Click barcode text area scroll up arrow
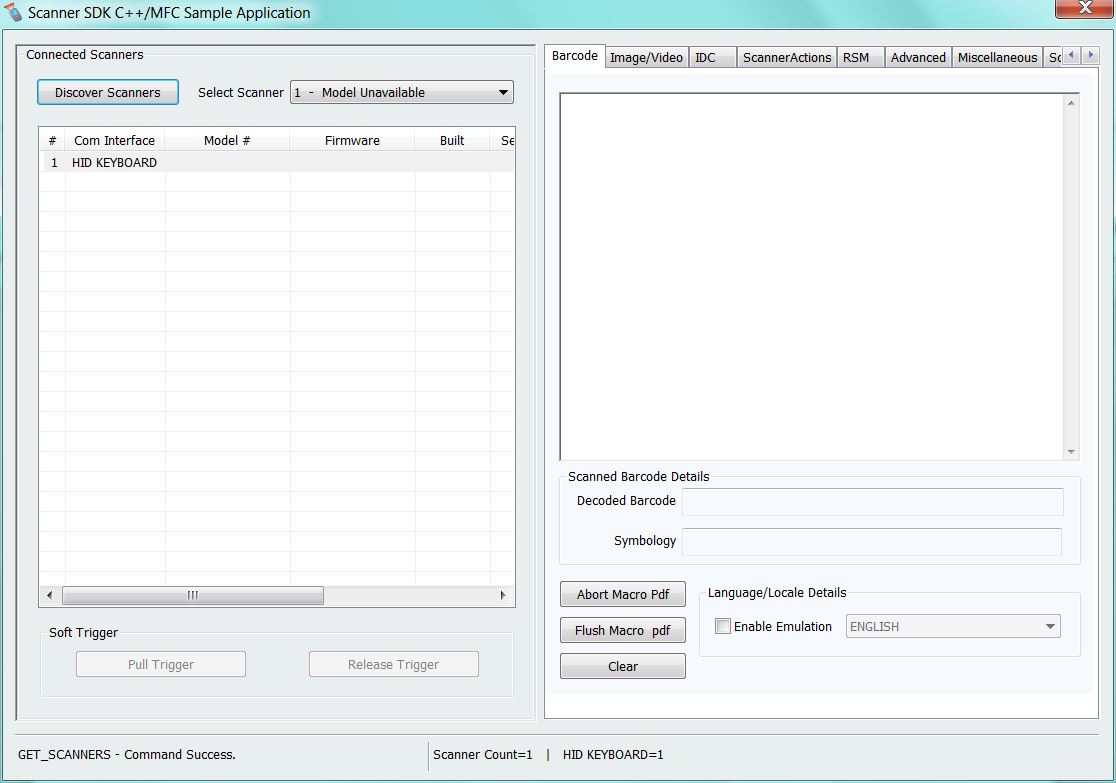This screenshot has width=1116, height=783. pos(1072,103)
